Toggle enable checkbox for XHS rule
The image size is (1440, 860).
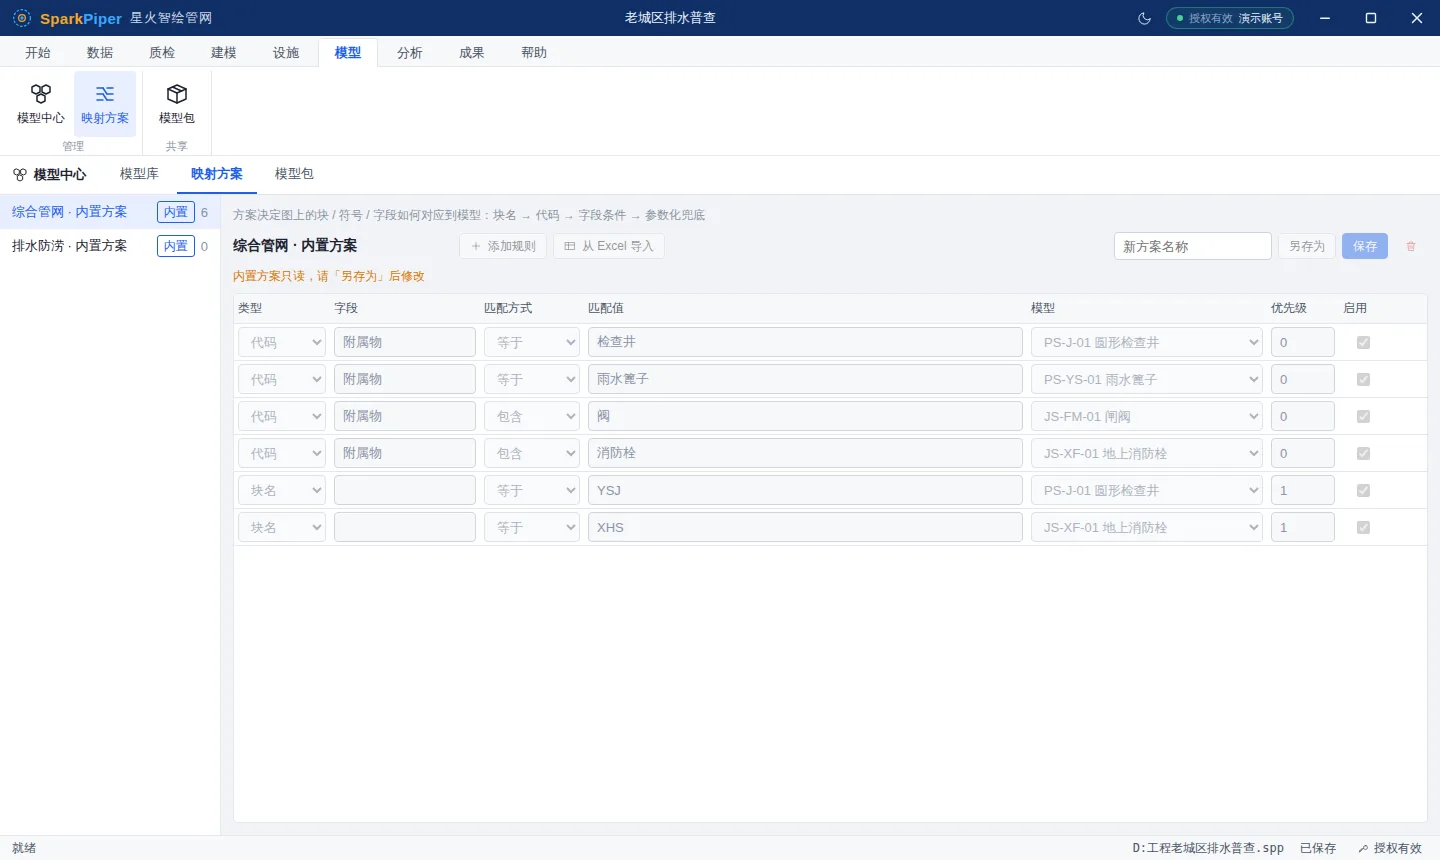coord(1363,527)
